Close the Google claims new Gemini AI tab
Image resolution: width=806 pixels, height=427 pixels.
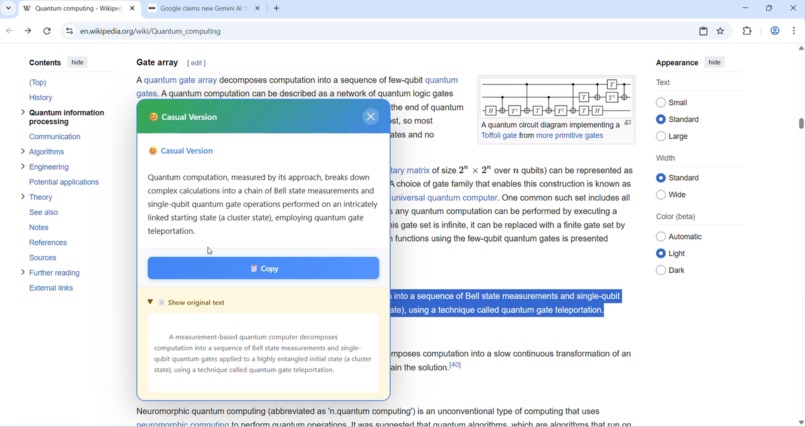258,8
